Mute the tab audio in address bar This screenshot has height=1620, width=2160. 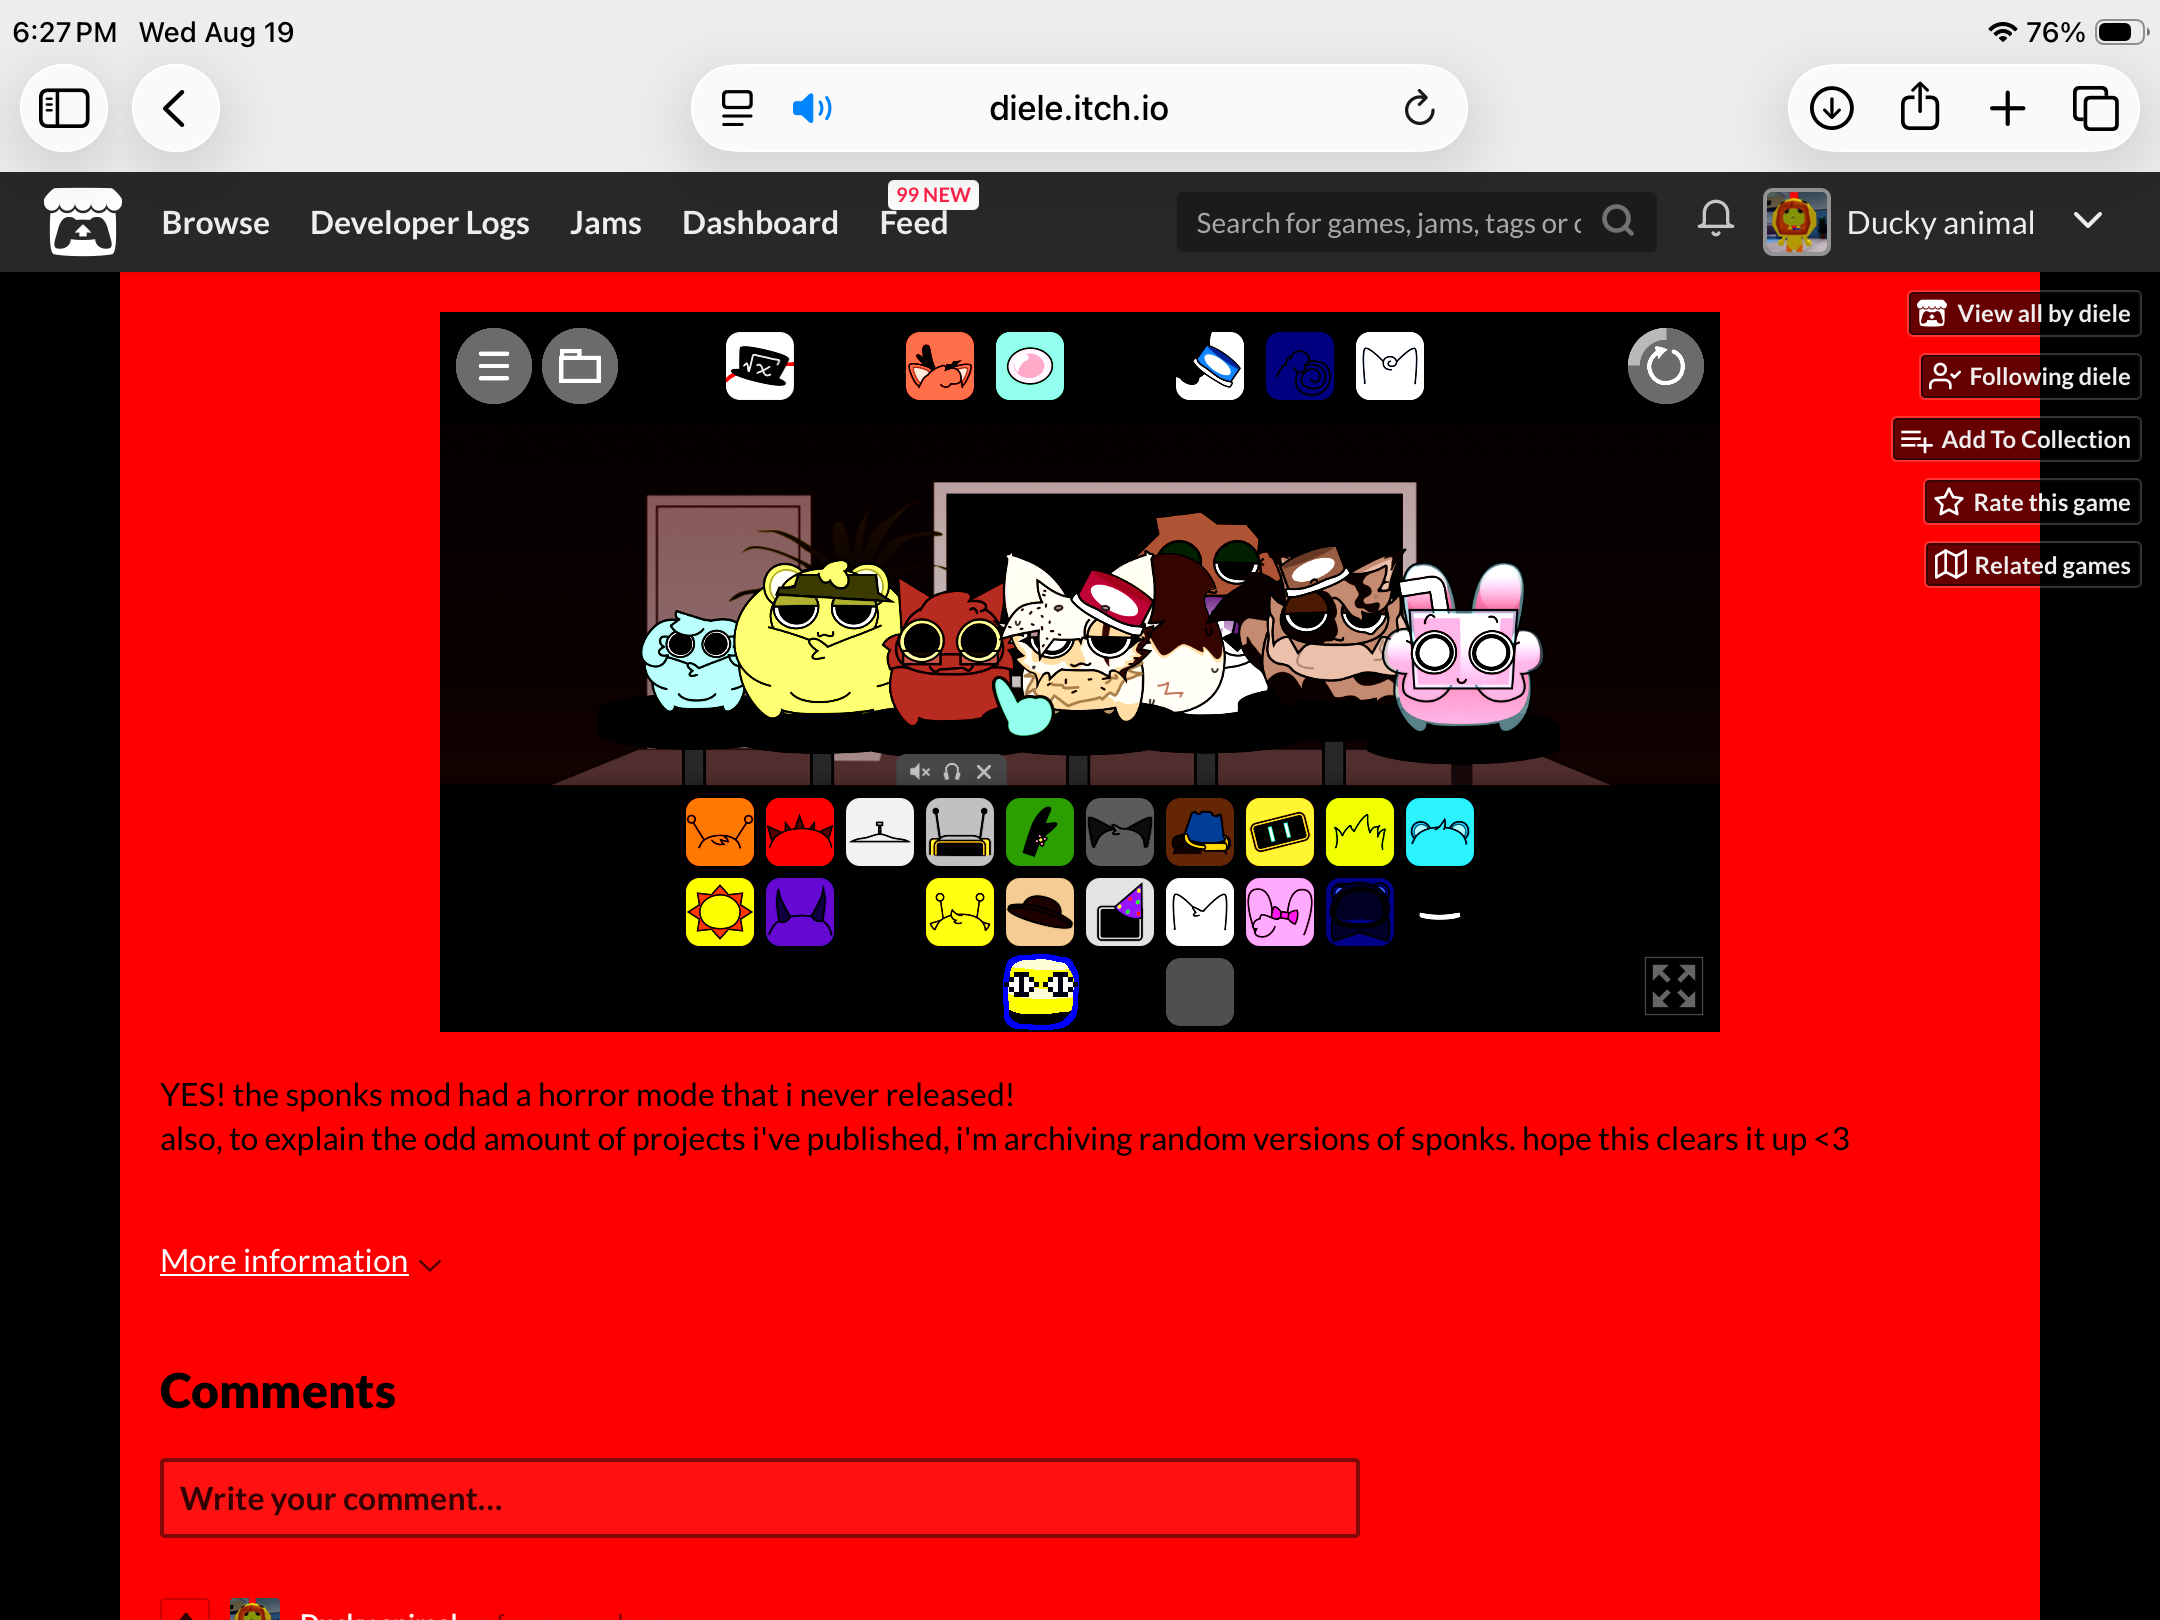click(x=812, y=108)
